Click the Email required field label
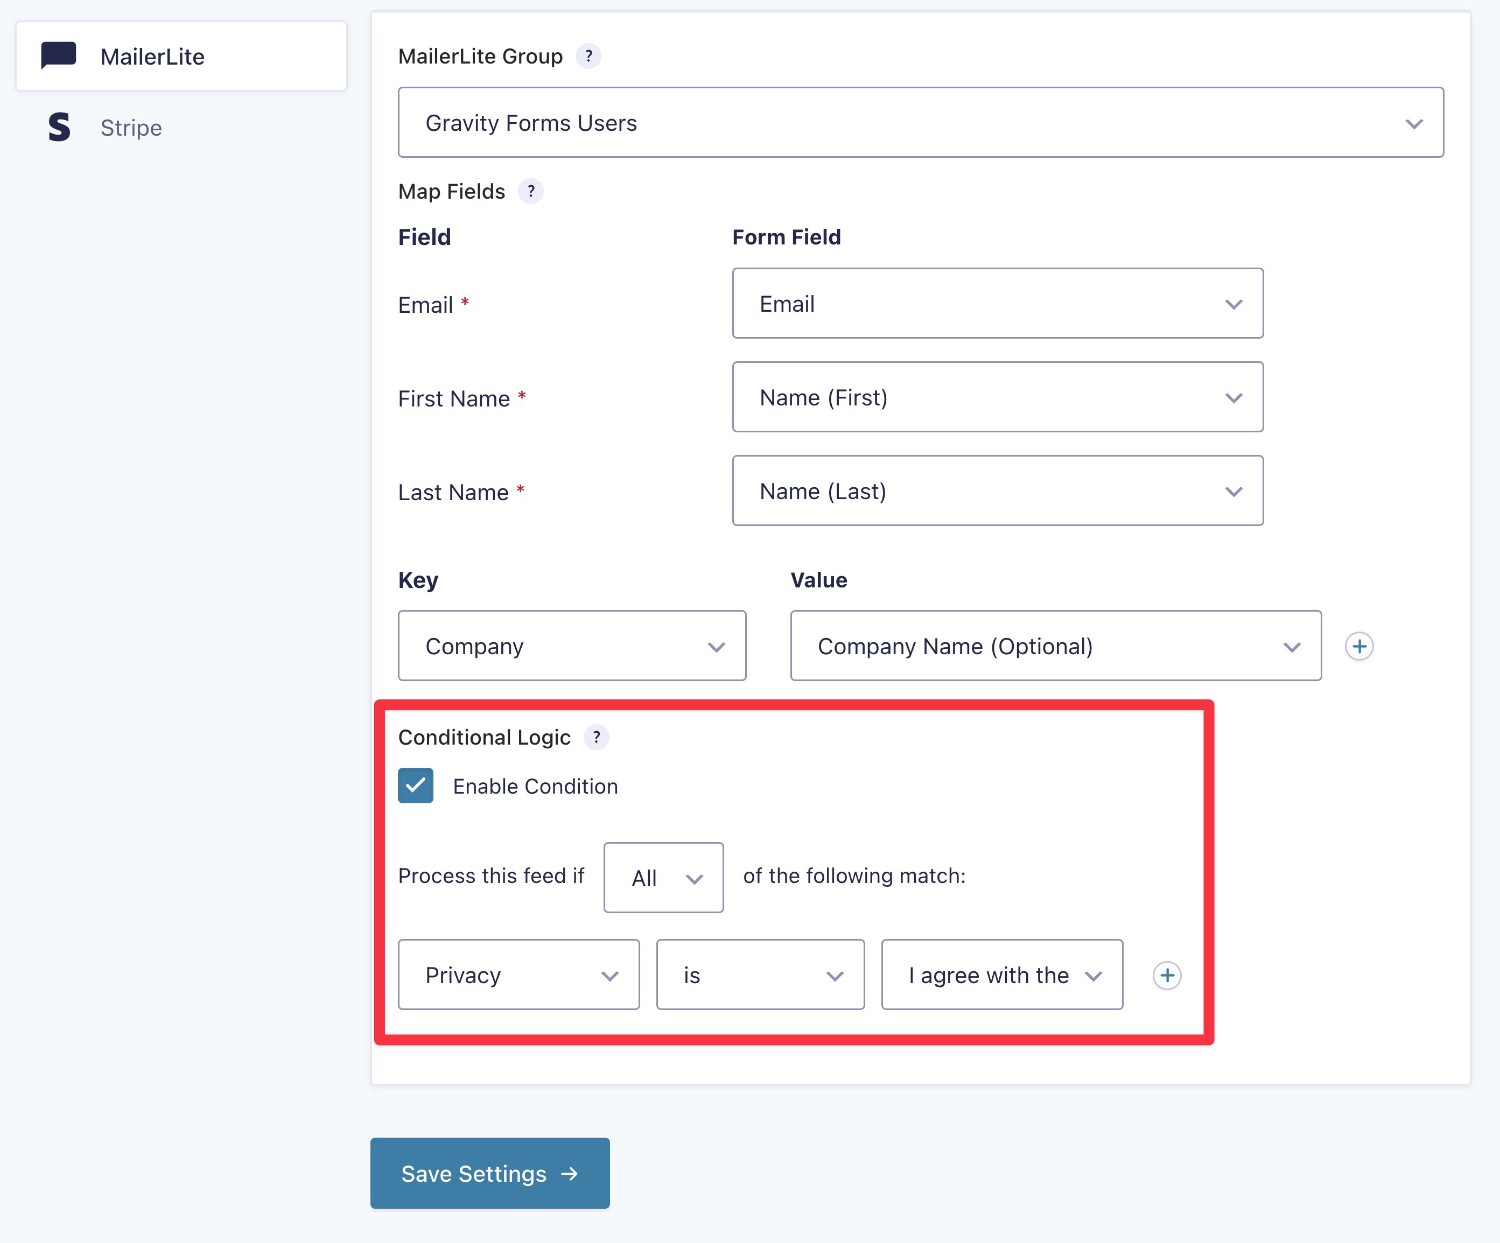Viewport: 1500px width, 1243px height. (x=426, y=305)
